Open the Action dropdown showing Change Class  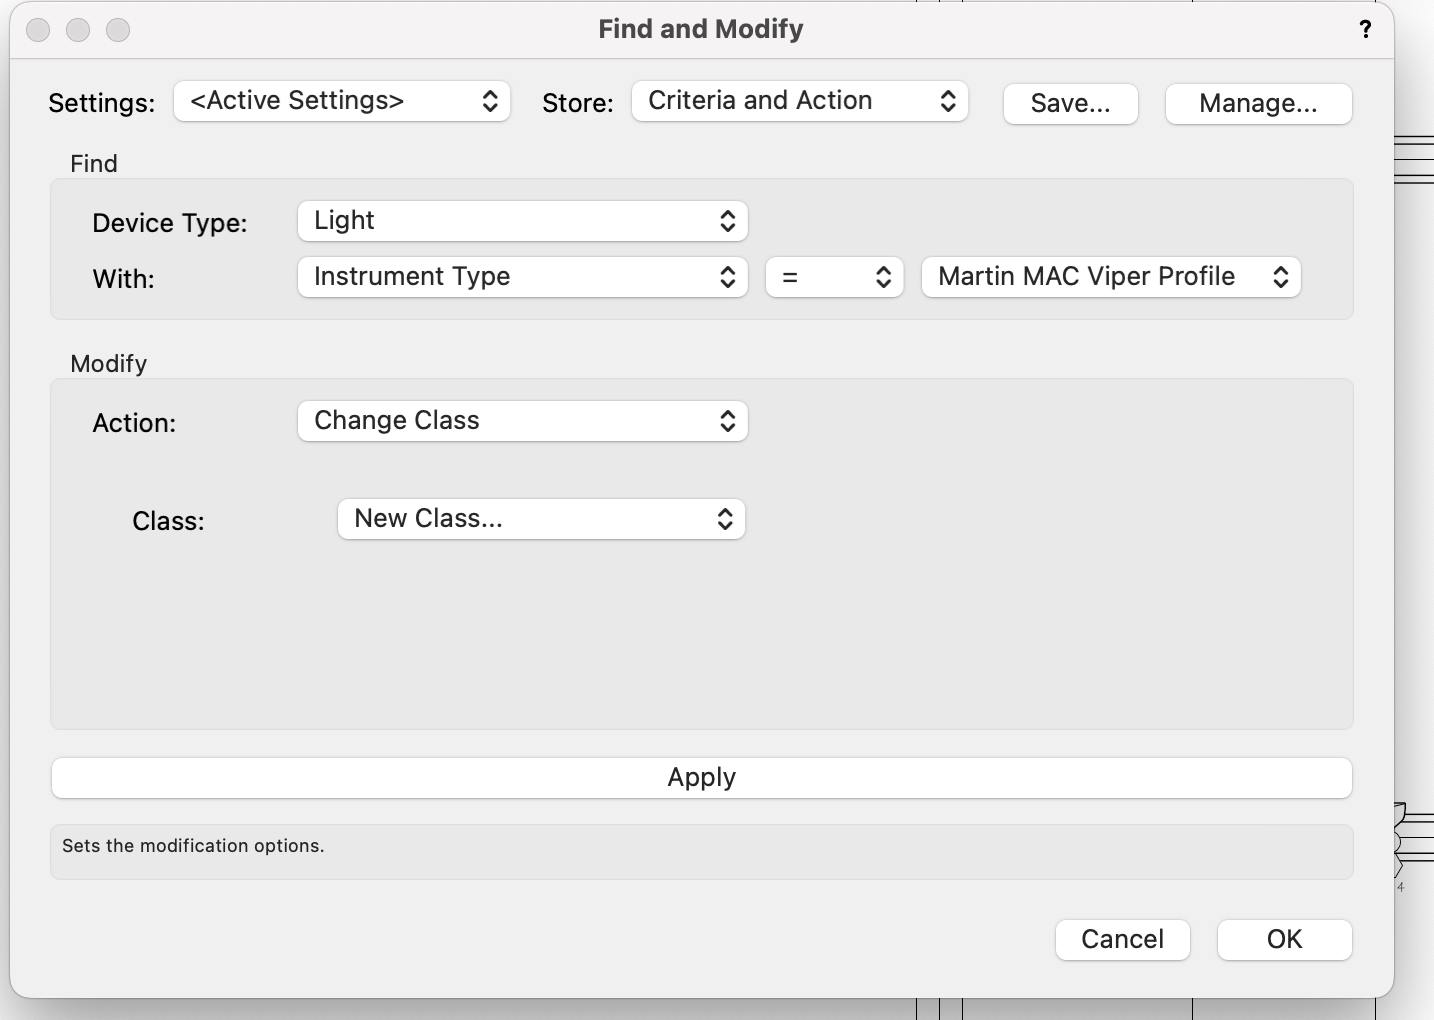522,421
